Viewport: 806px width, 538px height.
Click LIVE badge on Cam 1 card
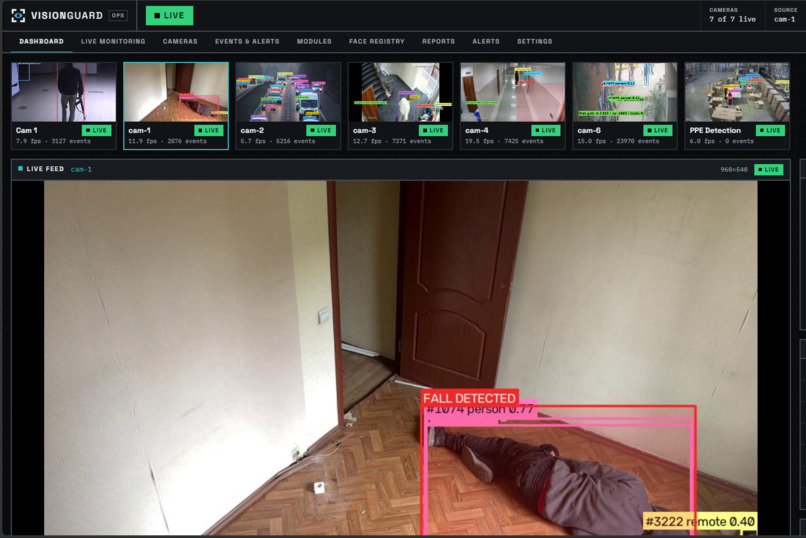point(97,131)
